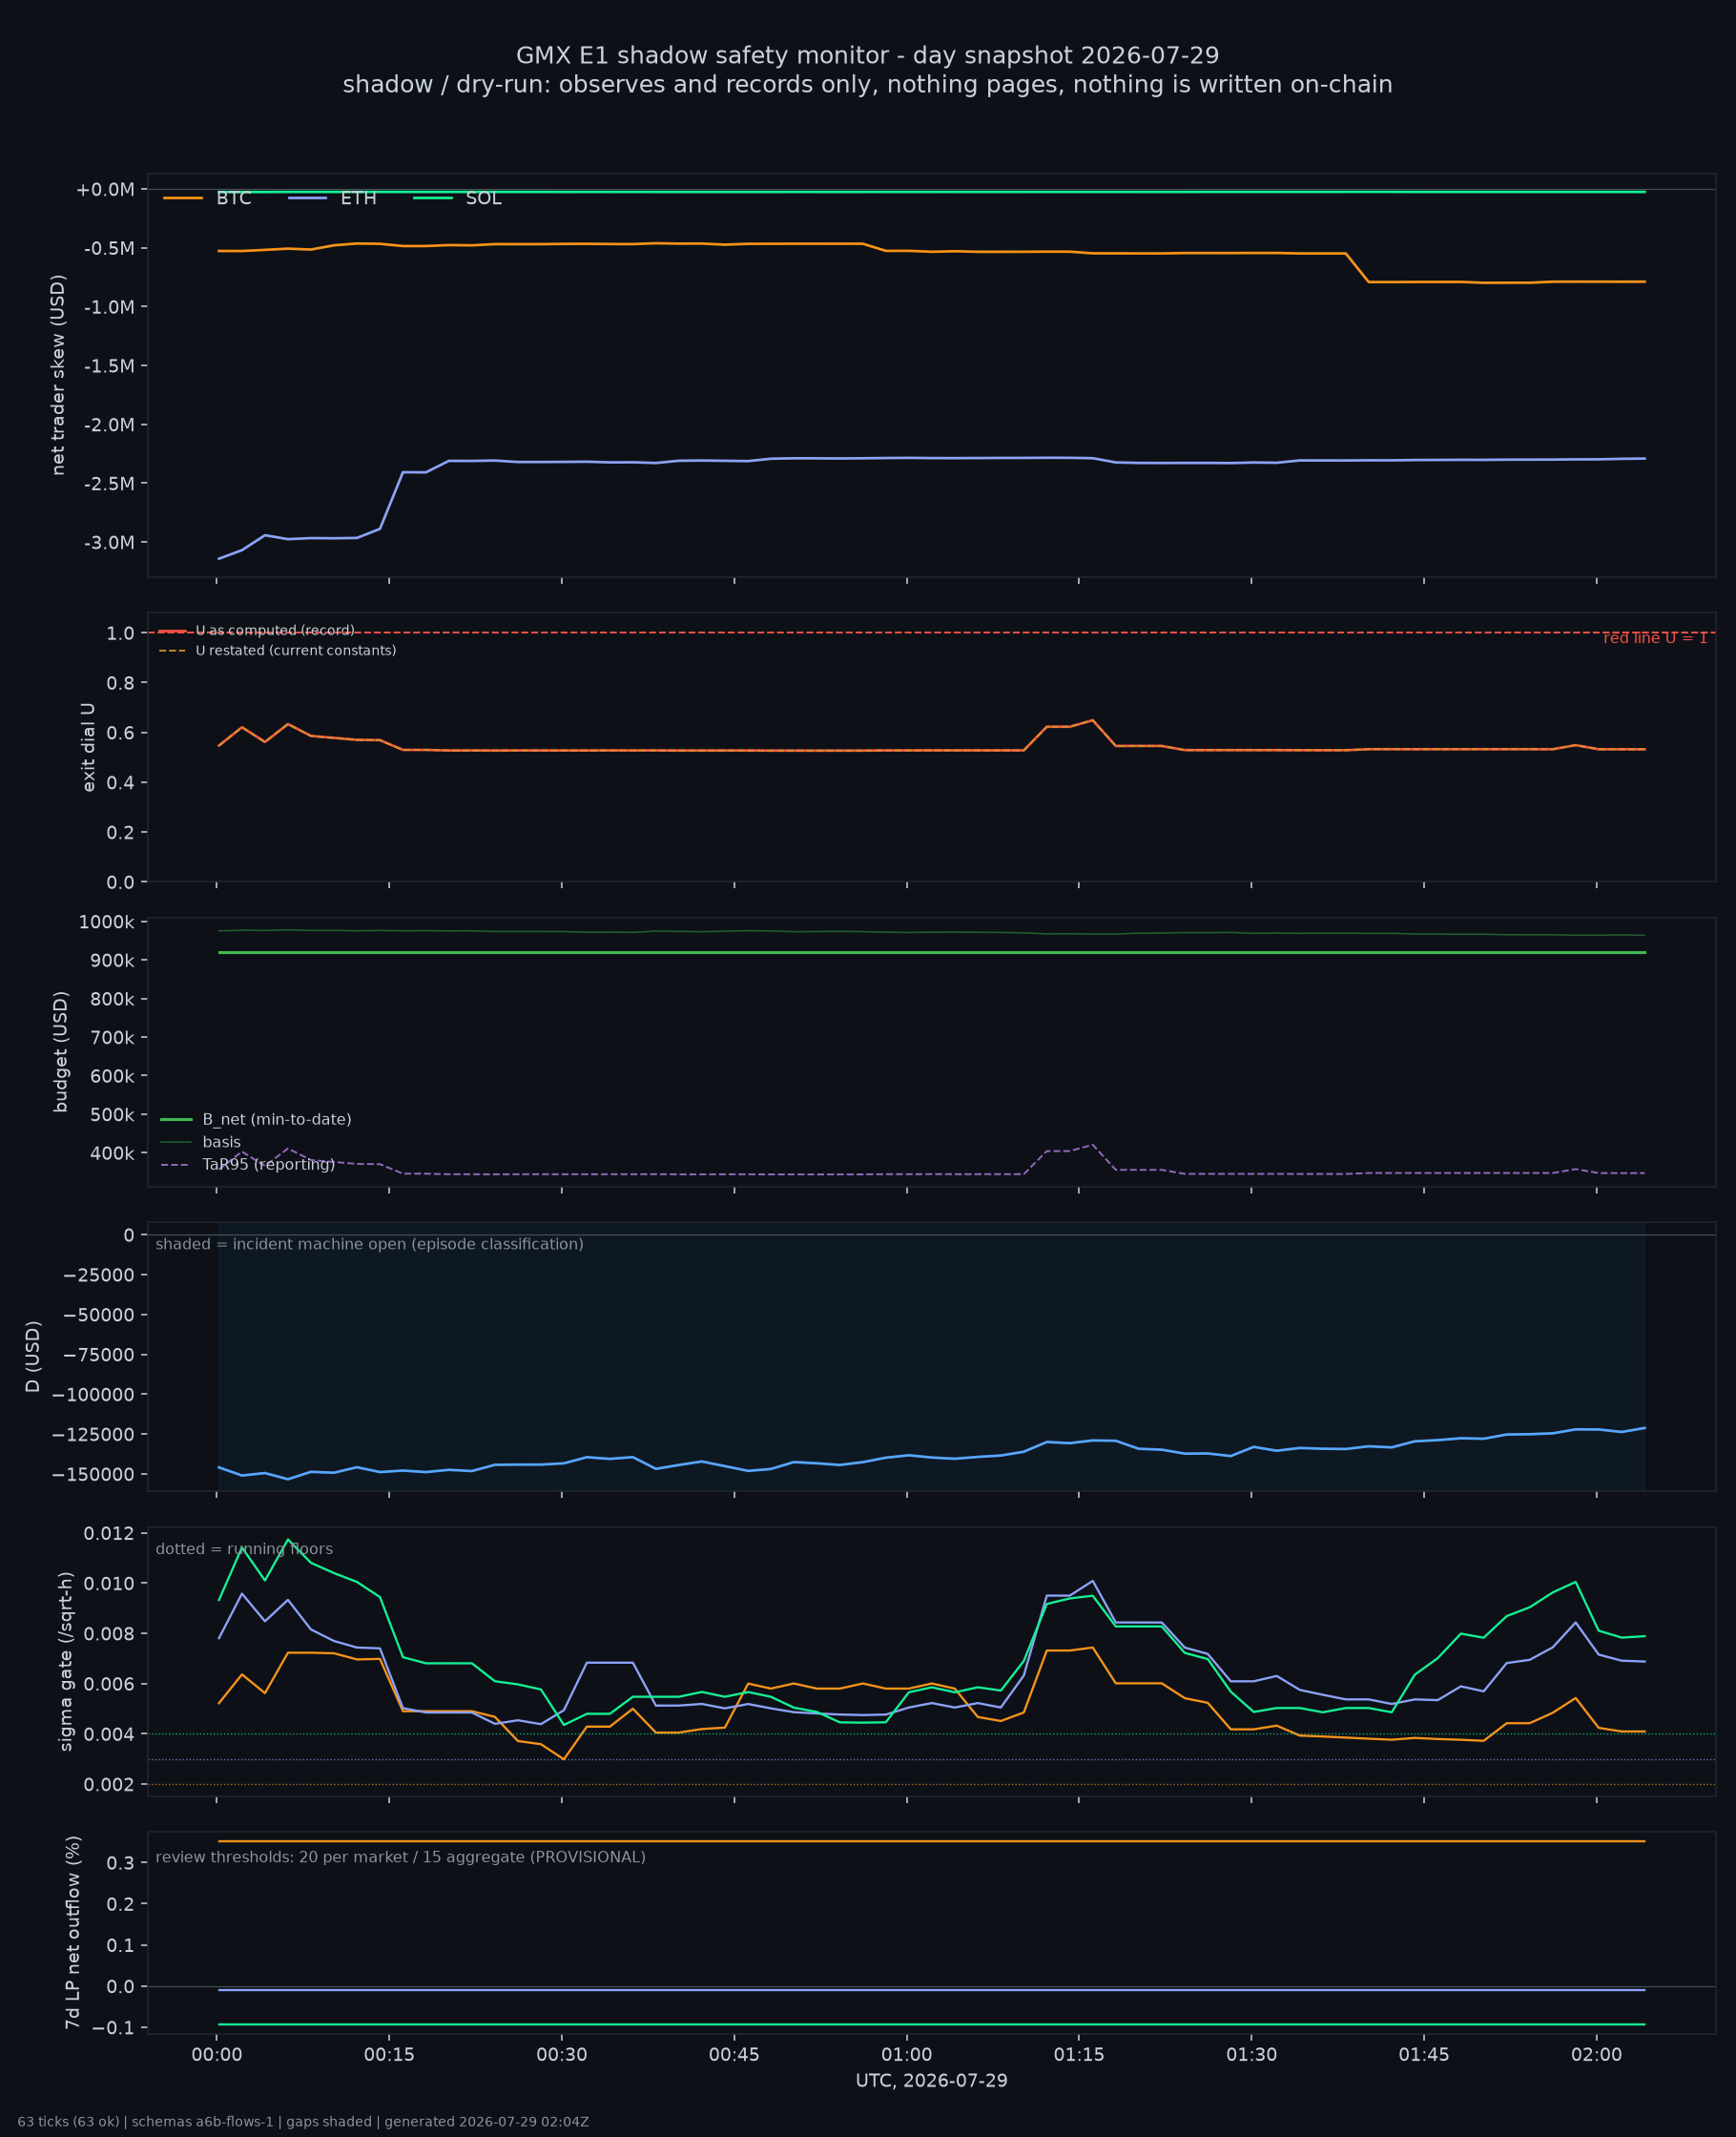The width and height of the screenshot is (1736, 2137).
Task: Click the '−0.1' LP outflow tick label
Action: tap(113, 2028)
